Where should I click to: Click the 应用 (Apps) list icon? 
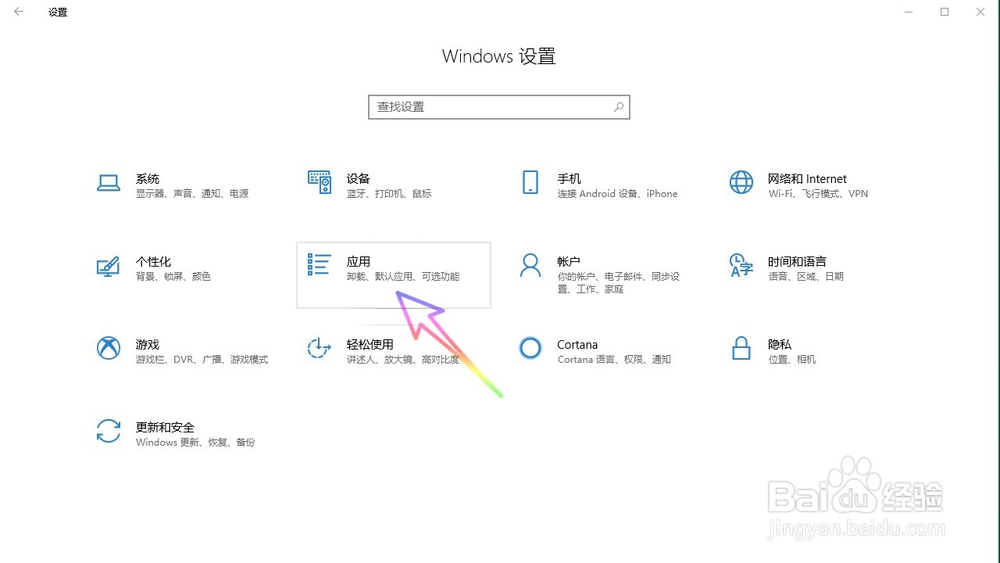tap(319, 265)
